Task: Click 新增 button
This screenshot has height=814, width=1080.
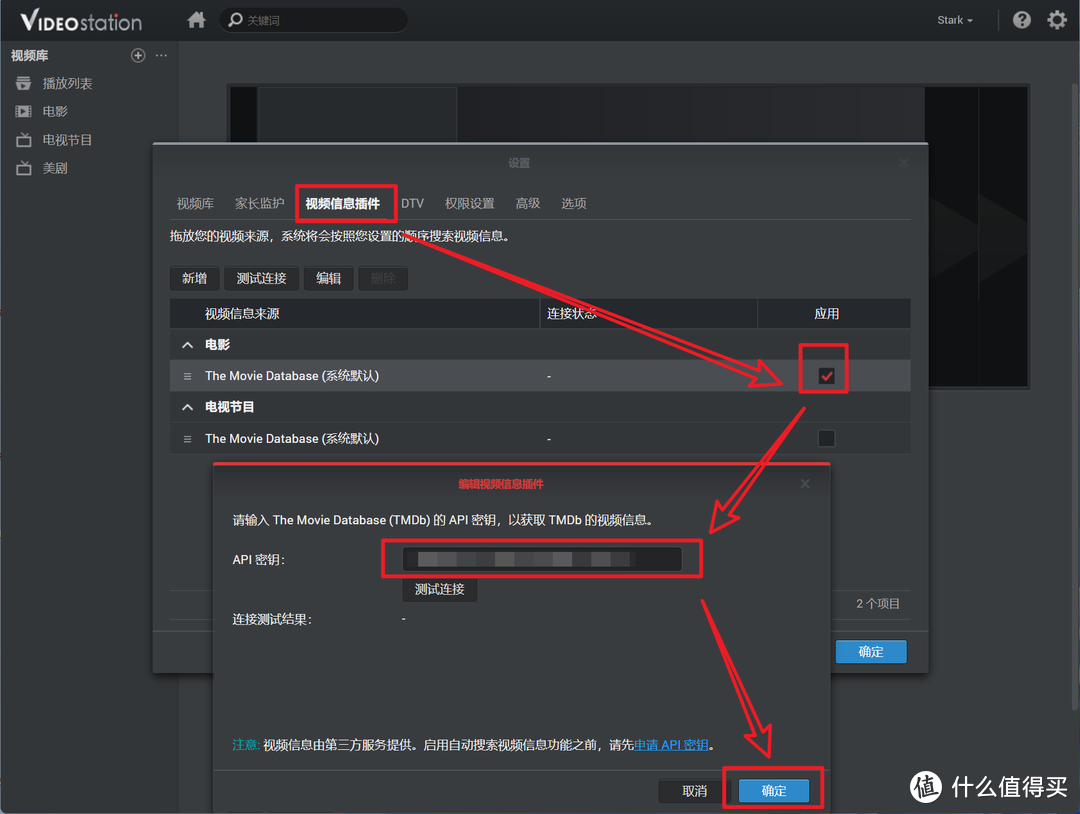Action: point(194,278)
